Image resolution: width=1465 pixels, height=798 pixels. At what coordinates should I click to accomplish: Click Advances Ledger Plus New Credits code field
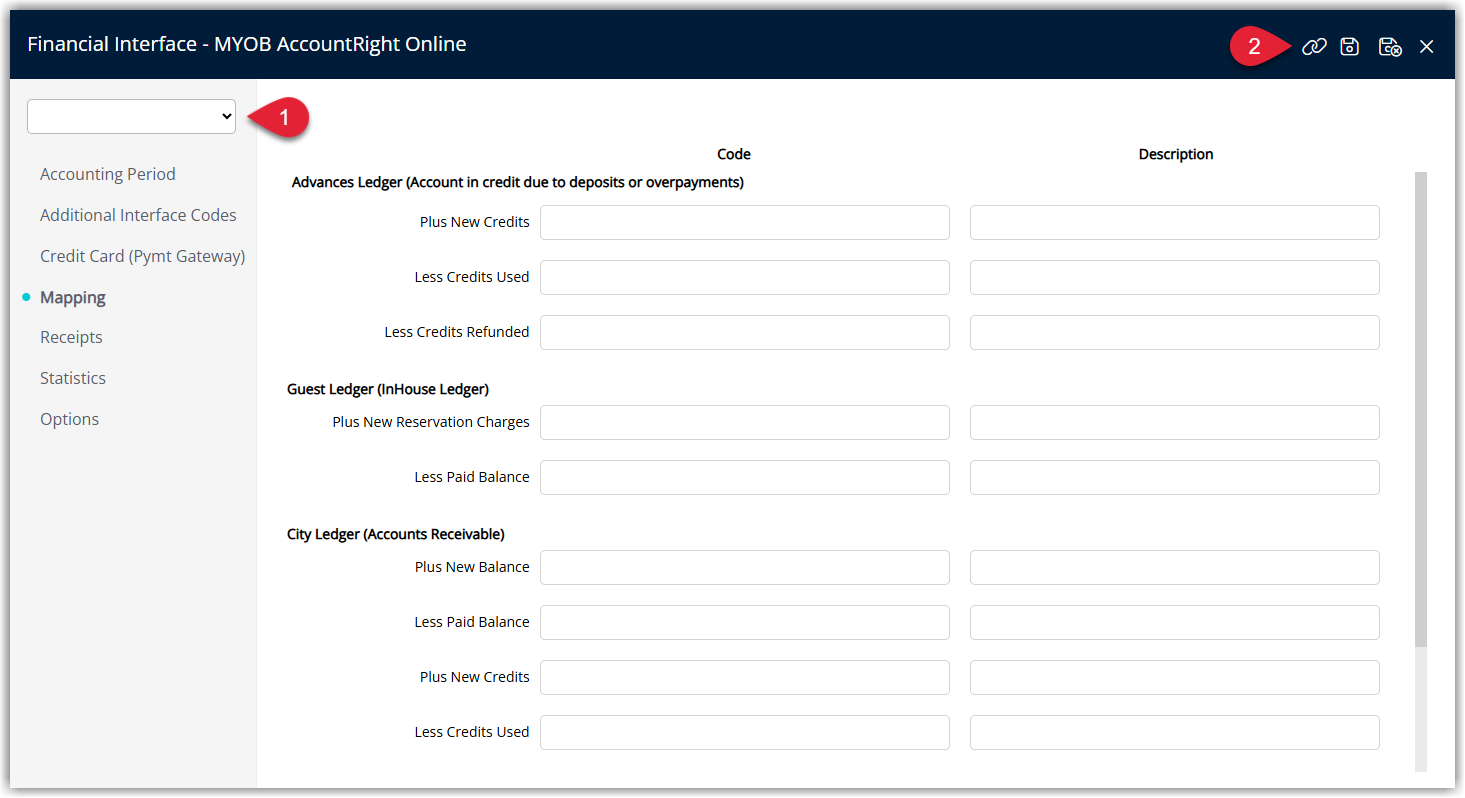pos(745,222)
